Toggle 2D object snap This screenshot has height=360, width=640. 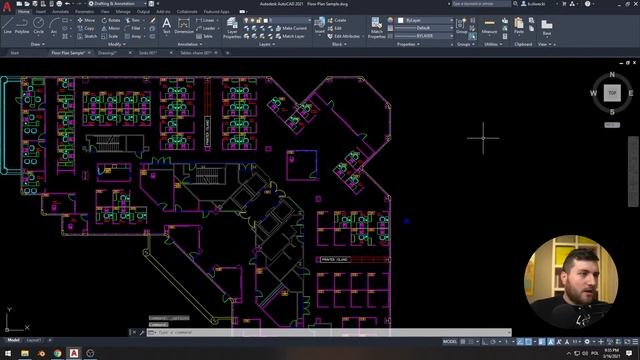point(528,342)
